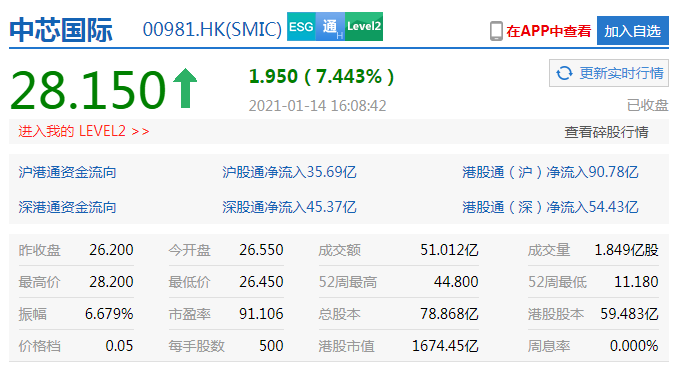The height and width of the screenshot is (371, 683).
Task: Open 沪港通资金流向 link
Action: coord(67,172)
